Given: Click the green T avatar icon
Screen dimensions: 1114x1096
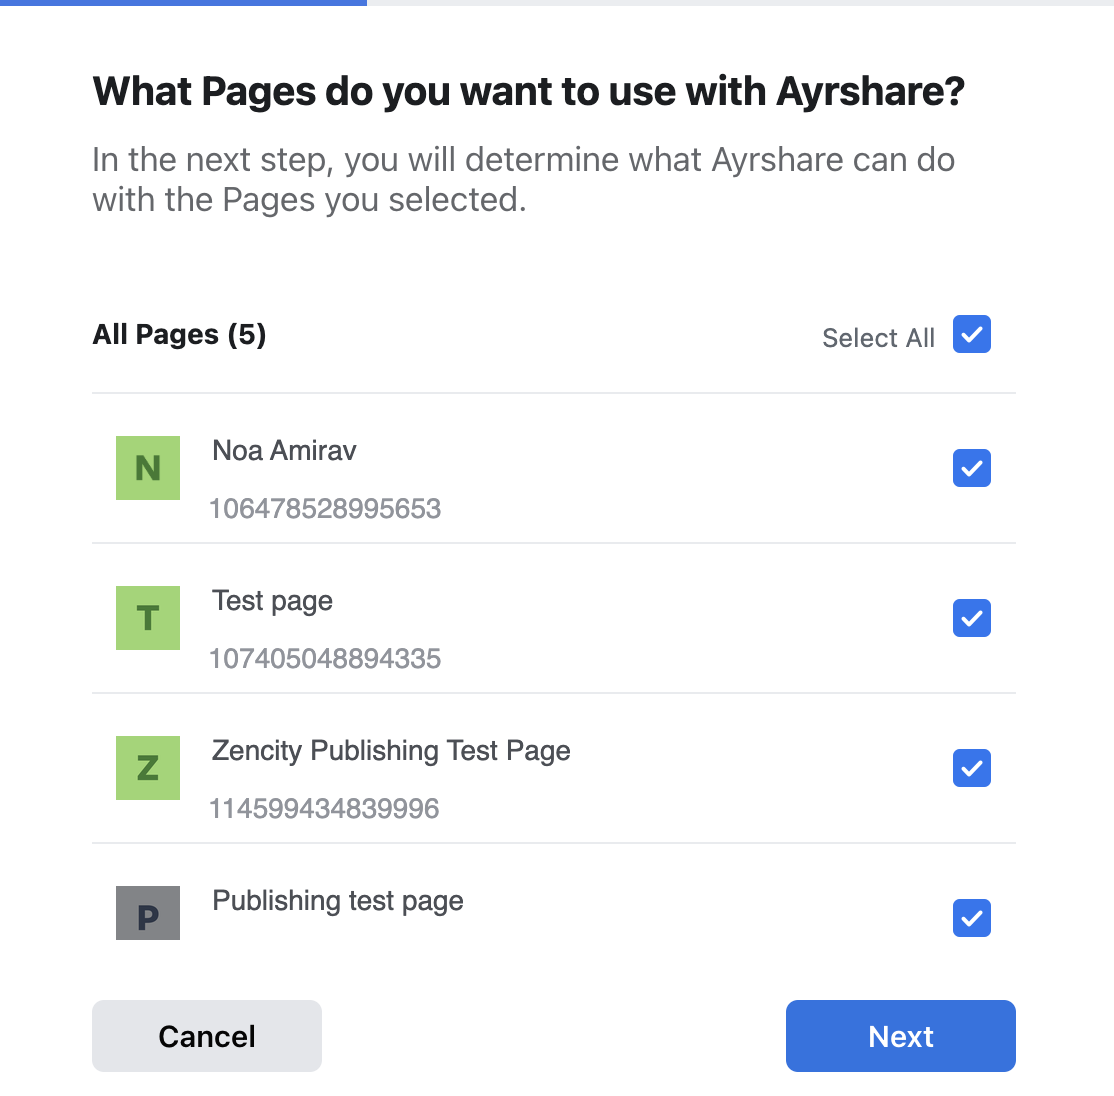Looking at the screenshot, I should [x=148, y=618].
